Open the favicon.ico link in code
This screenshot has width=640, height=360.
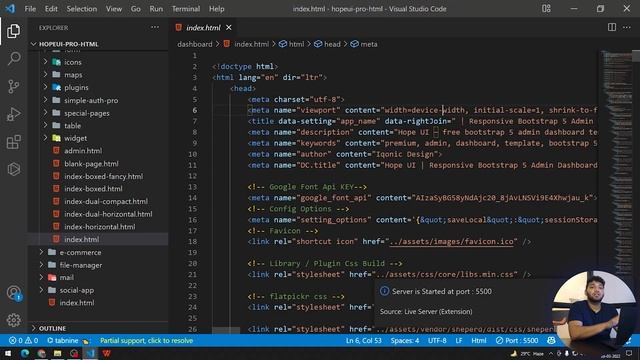tap(451, 242)
